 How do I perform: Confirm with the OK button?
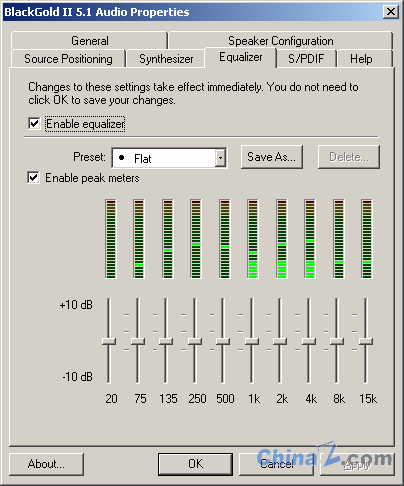click(195, 464)
